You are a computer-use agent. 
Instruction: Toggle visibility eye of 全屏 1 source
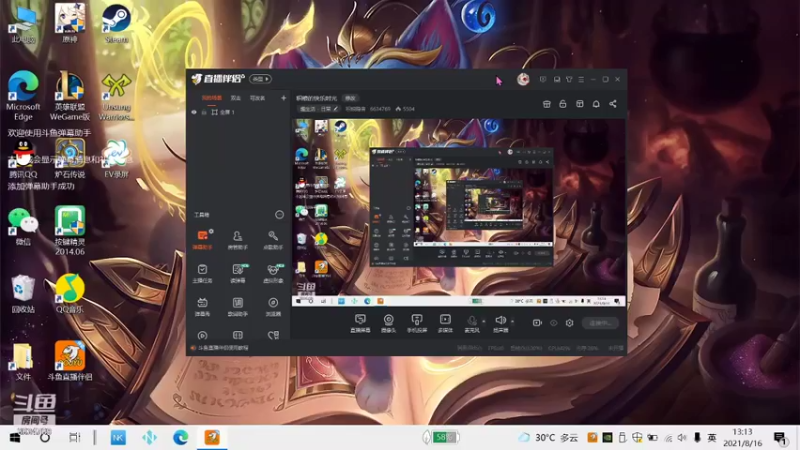point(194,112)
